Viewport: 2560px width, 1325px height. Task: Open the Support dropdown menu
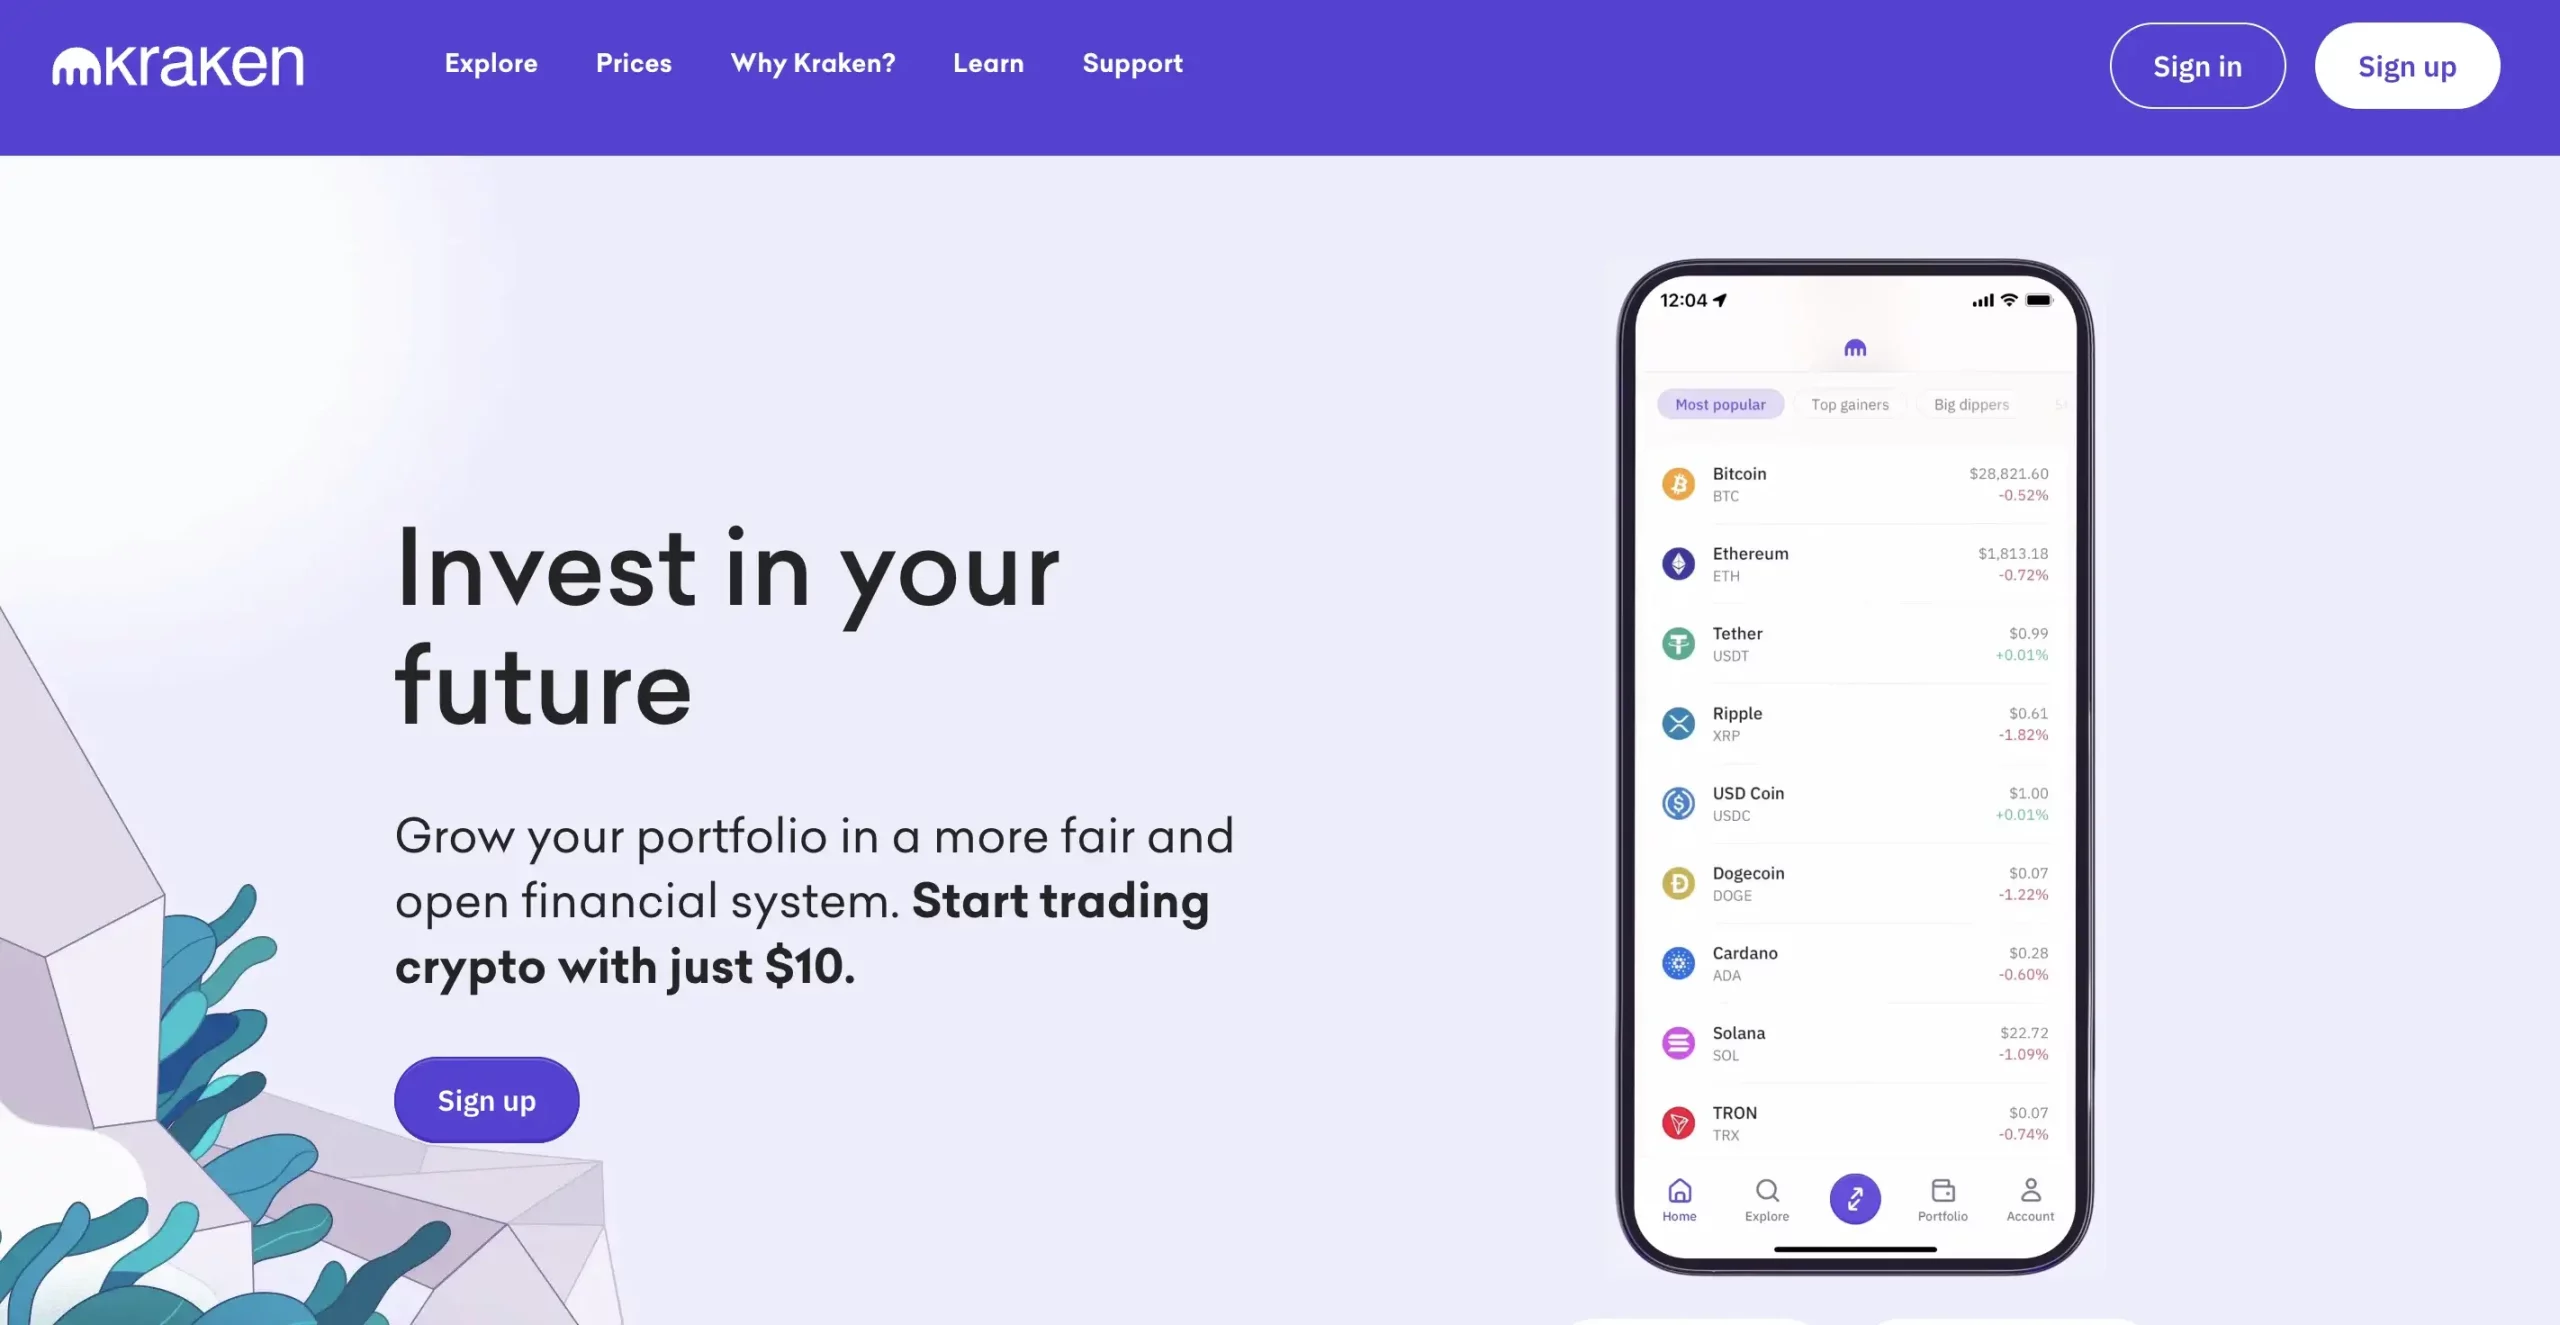[1132, 64]
